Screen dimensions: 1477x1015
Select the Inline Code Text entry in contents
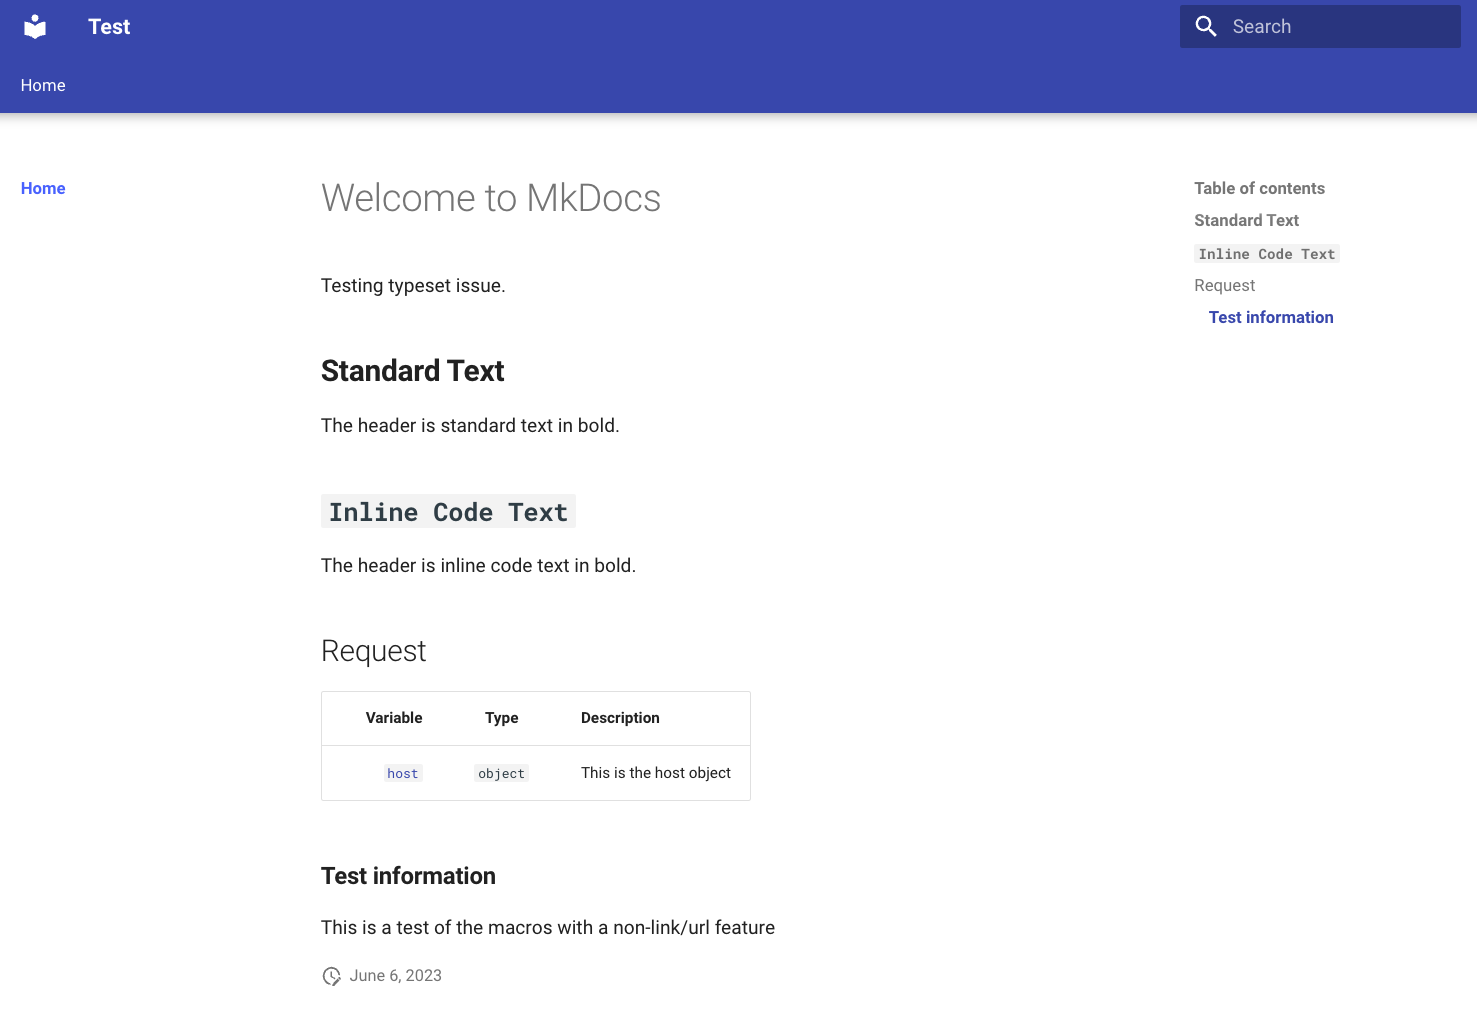[x=1266, y=253]
